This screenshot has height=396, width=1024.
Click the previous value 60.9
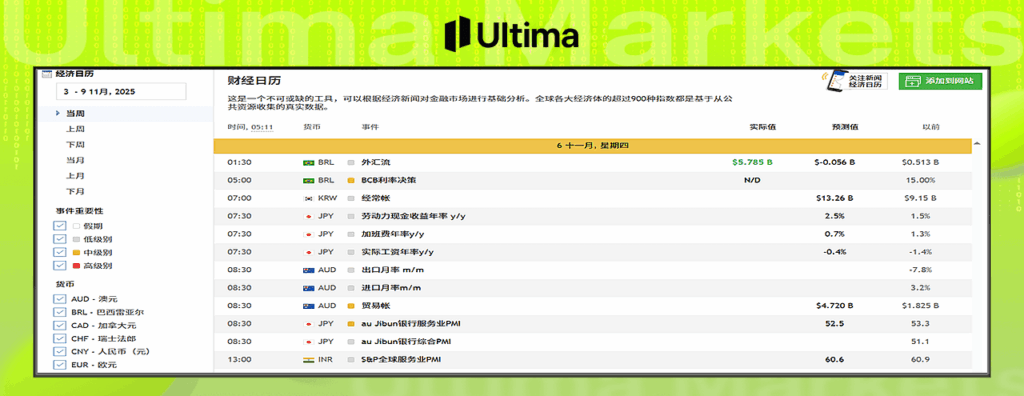[x=921, y=359]
